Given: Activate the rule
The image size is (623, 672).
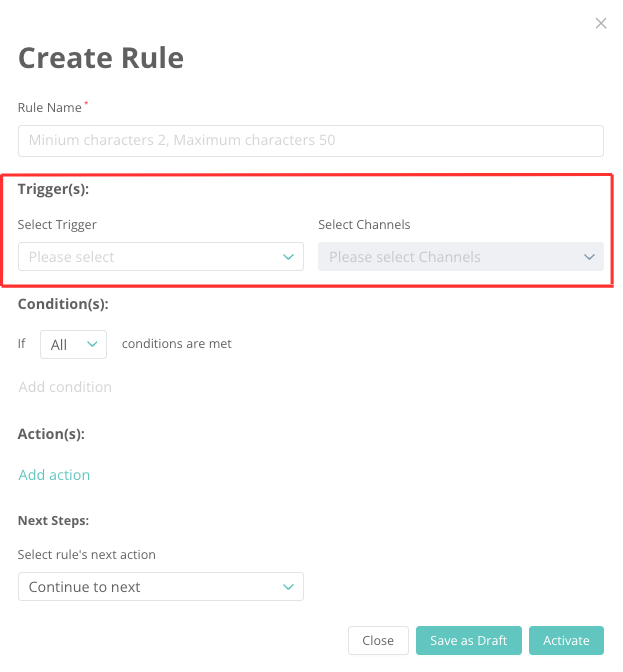Looking at the screenshot, I should coord(566,641).
